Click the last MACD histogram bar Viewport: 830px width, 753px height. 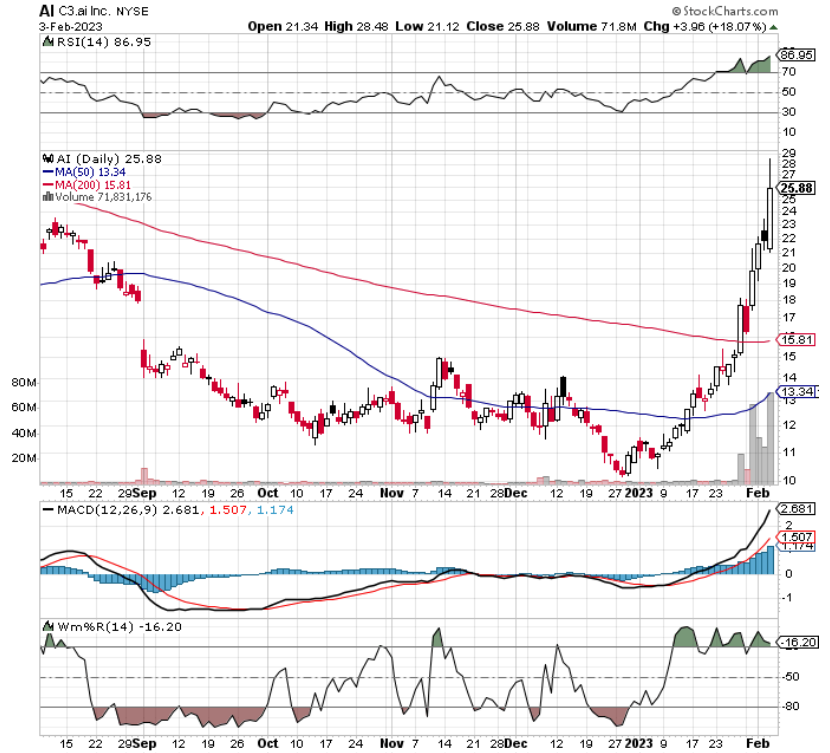pos(770,560)
